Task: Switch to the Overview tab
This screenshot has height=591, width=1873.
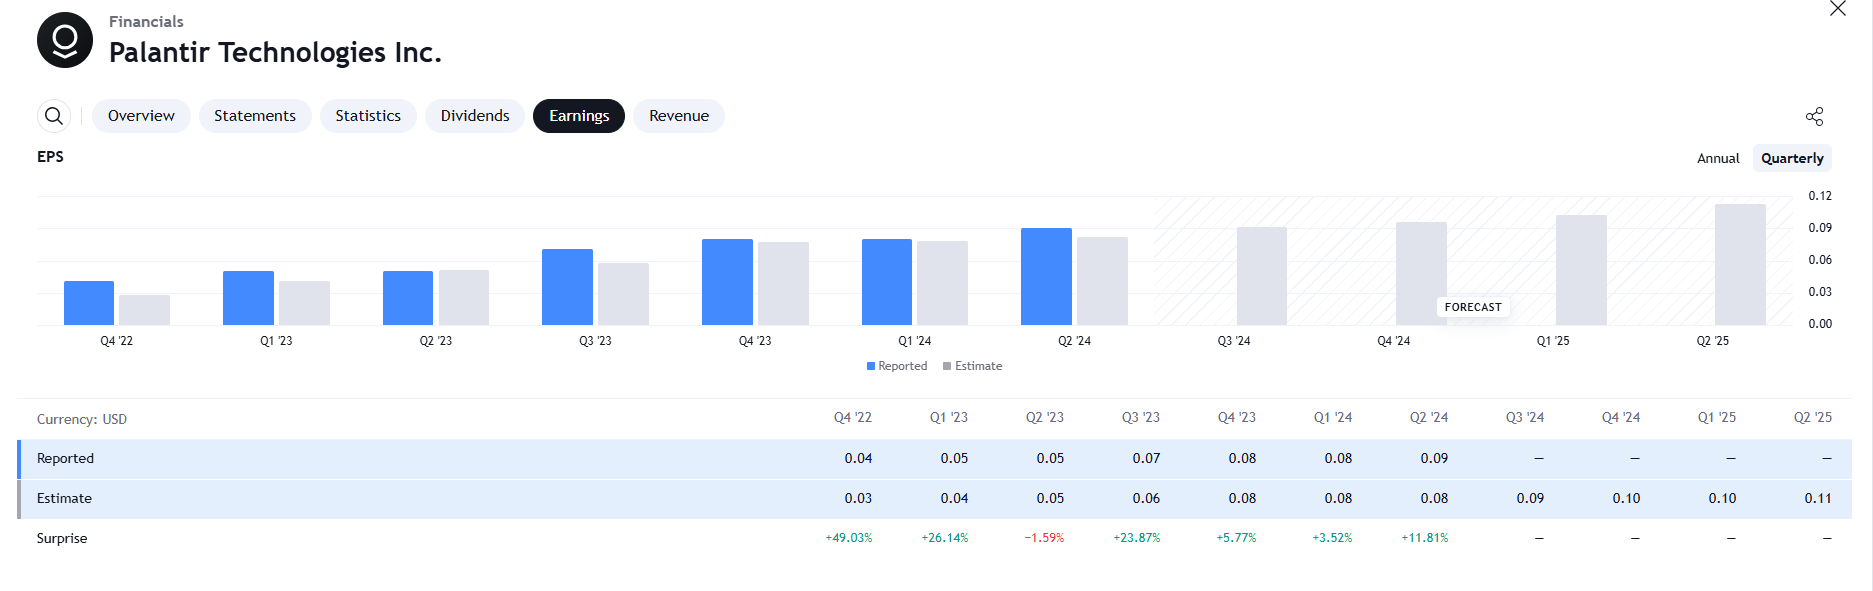Action: (141, 116)
